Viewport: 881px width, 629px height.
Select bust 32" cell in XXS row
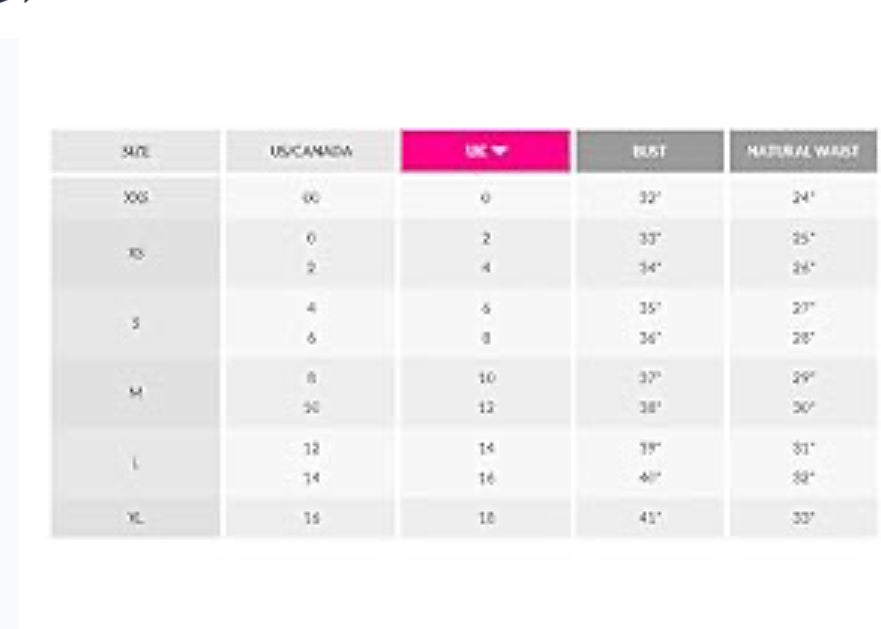point(650,197)
